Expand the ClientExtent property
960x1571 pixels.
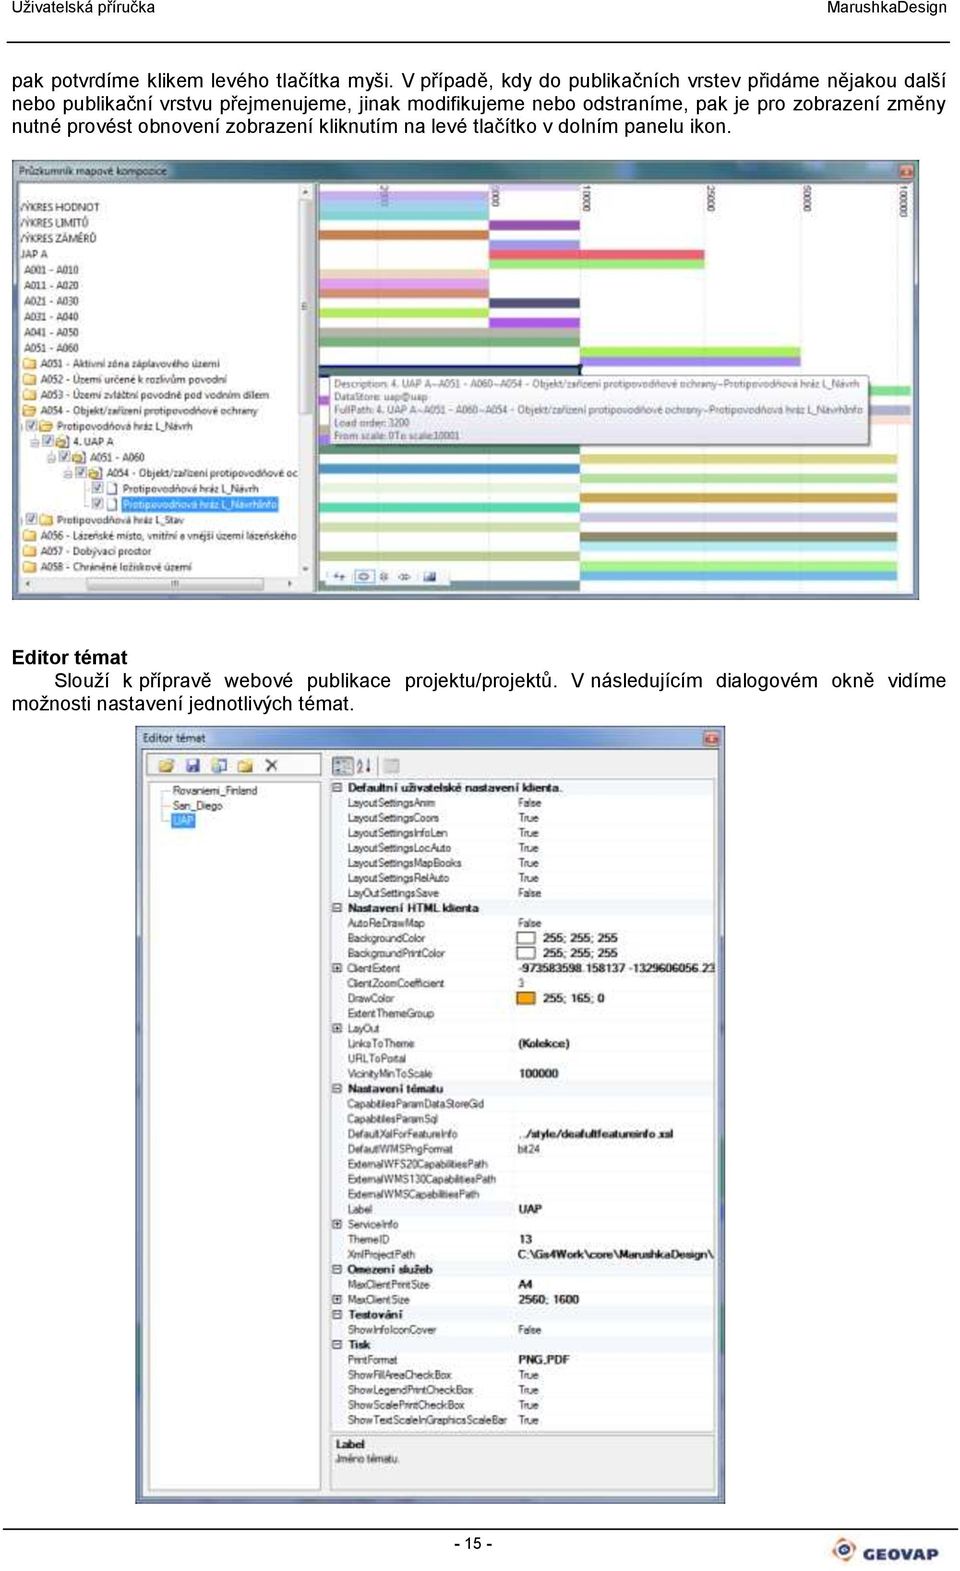[337, 968]
